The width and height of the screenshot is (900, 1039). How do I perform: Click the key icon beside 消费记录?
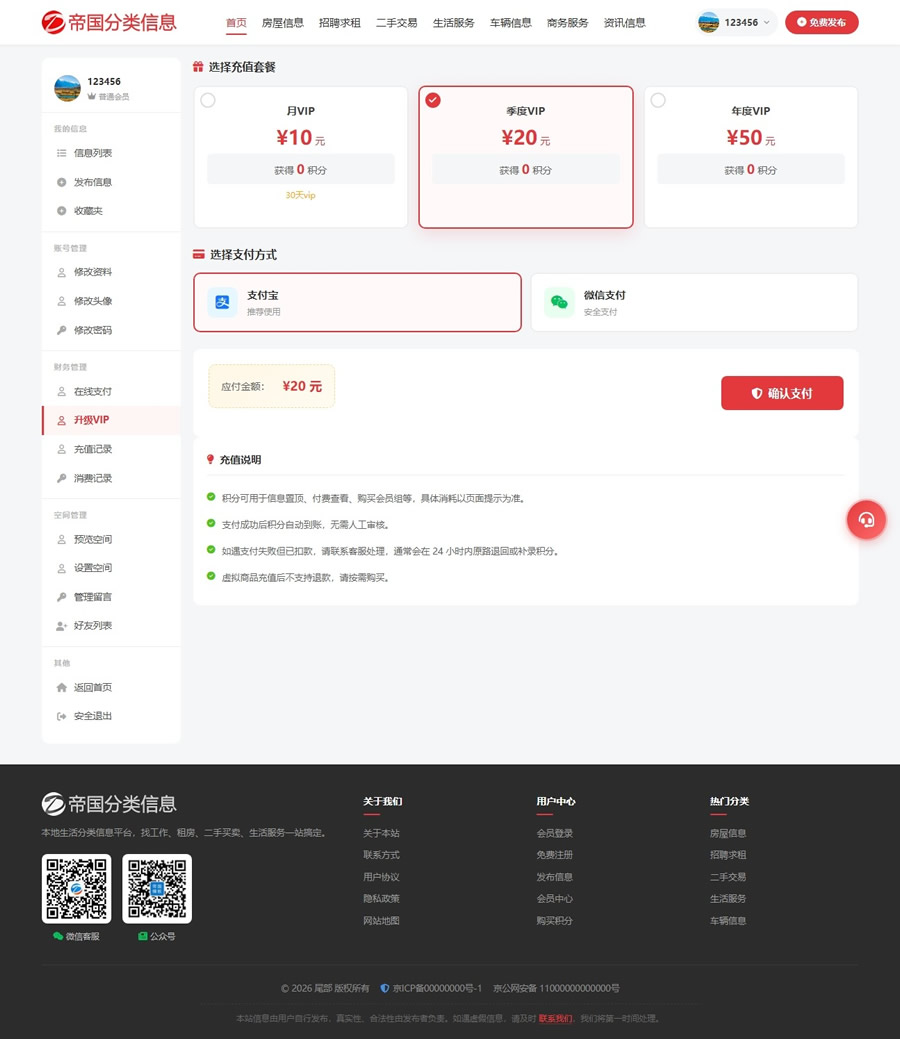[x=62, y=478]
